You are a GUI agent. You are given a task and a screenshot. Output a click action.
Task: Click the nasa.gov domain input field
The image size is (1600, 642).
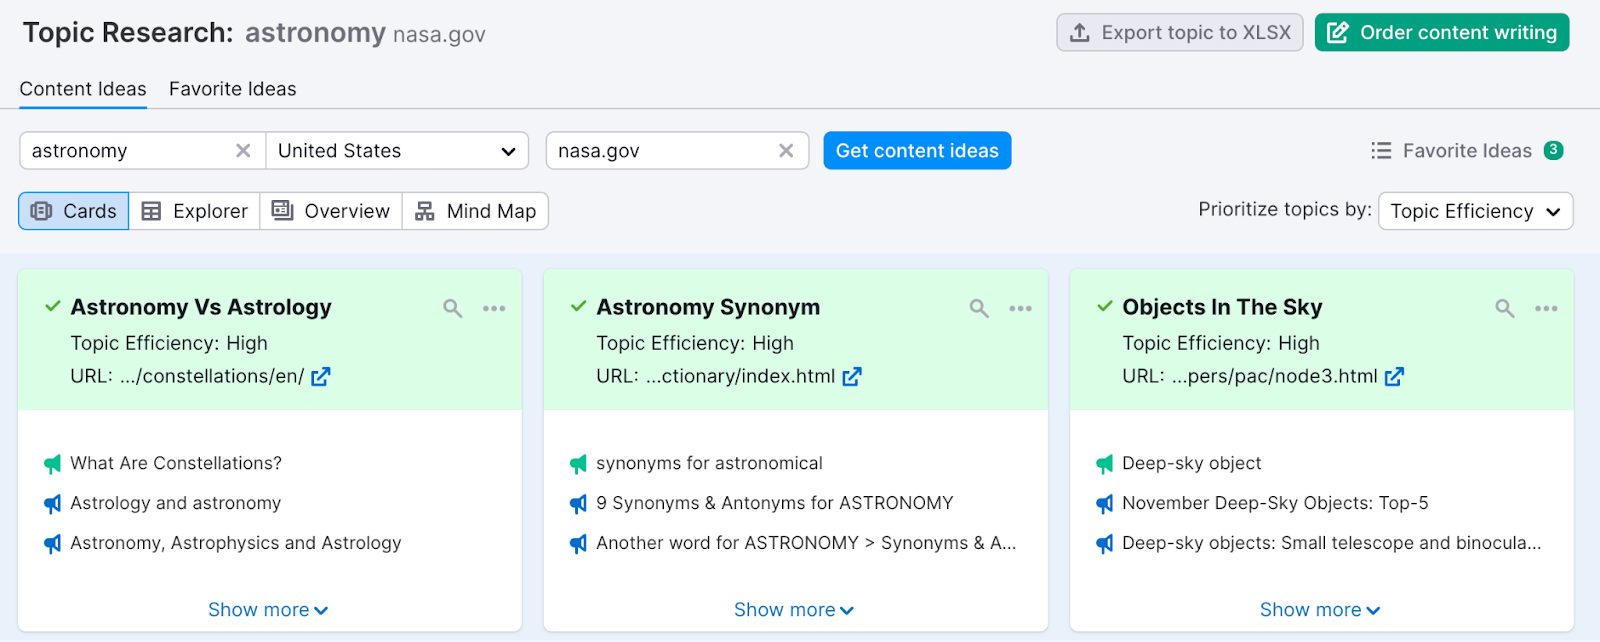[660, 151]
